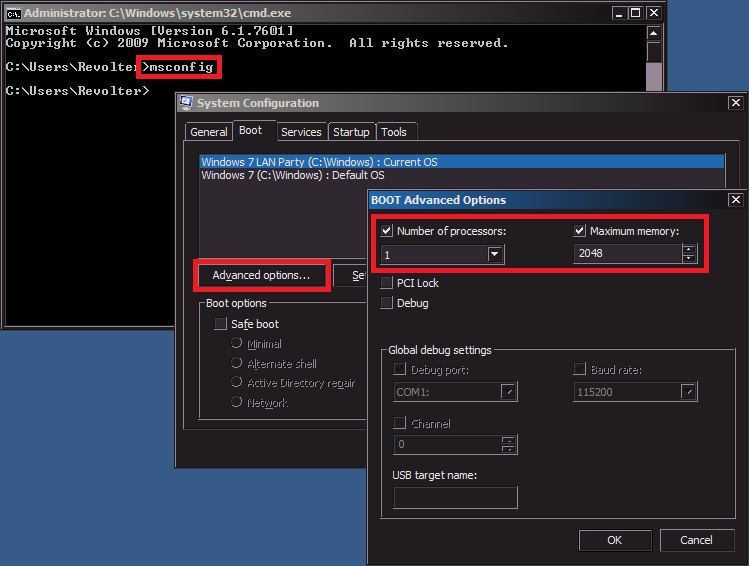Click the Advanced options... button
This screenshot has width=749, height=566.
261,275
